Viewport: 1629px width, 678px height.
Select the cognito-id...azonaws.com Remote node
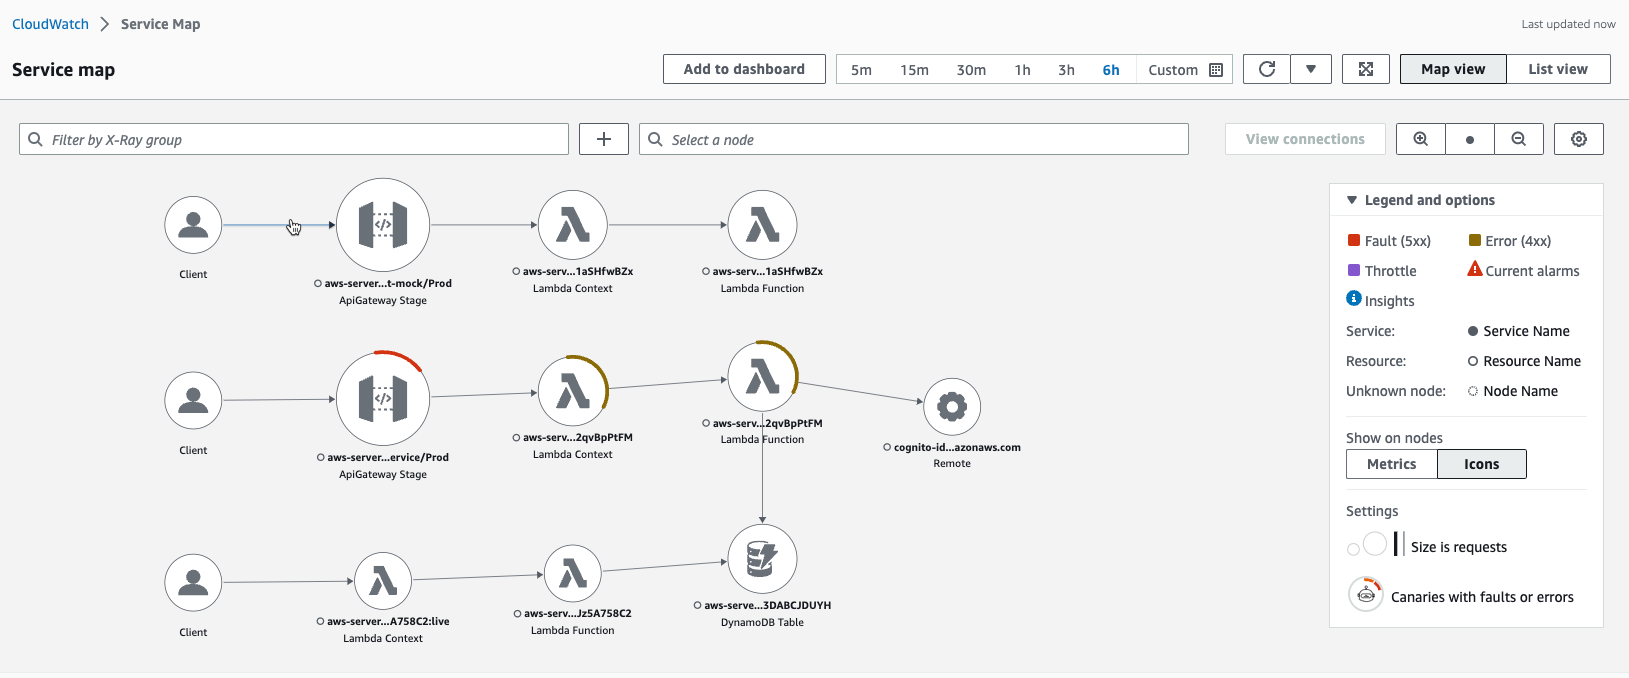952,406
